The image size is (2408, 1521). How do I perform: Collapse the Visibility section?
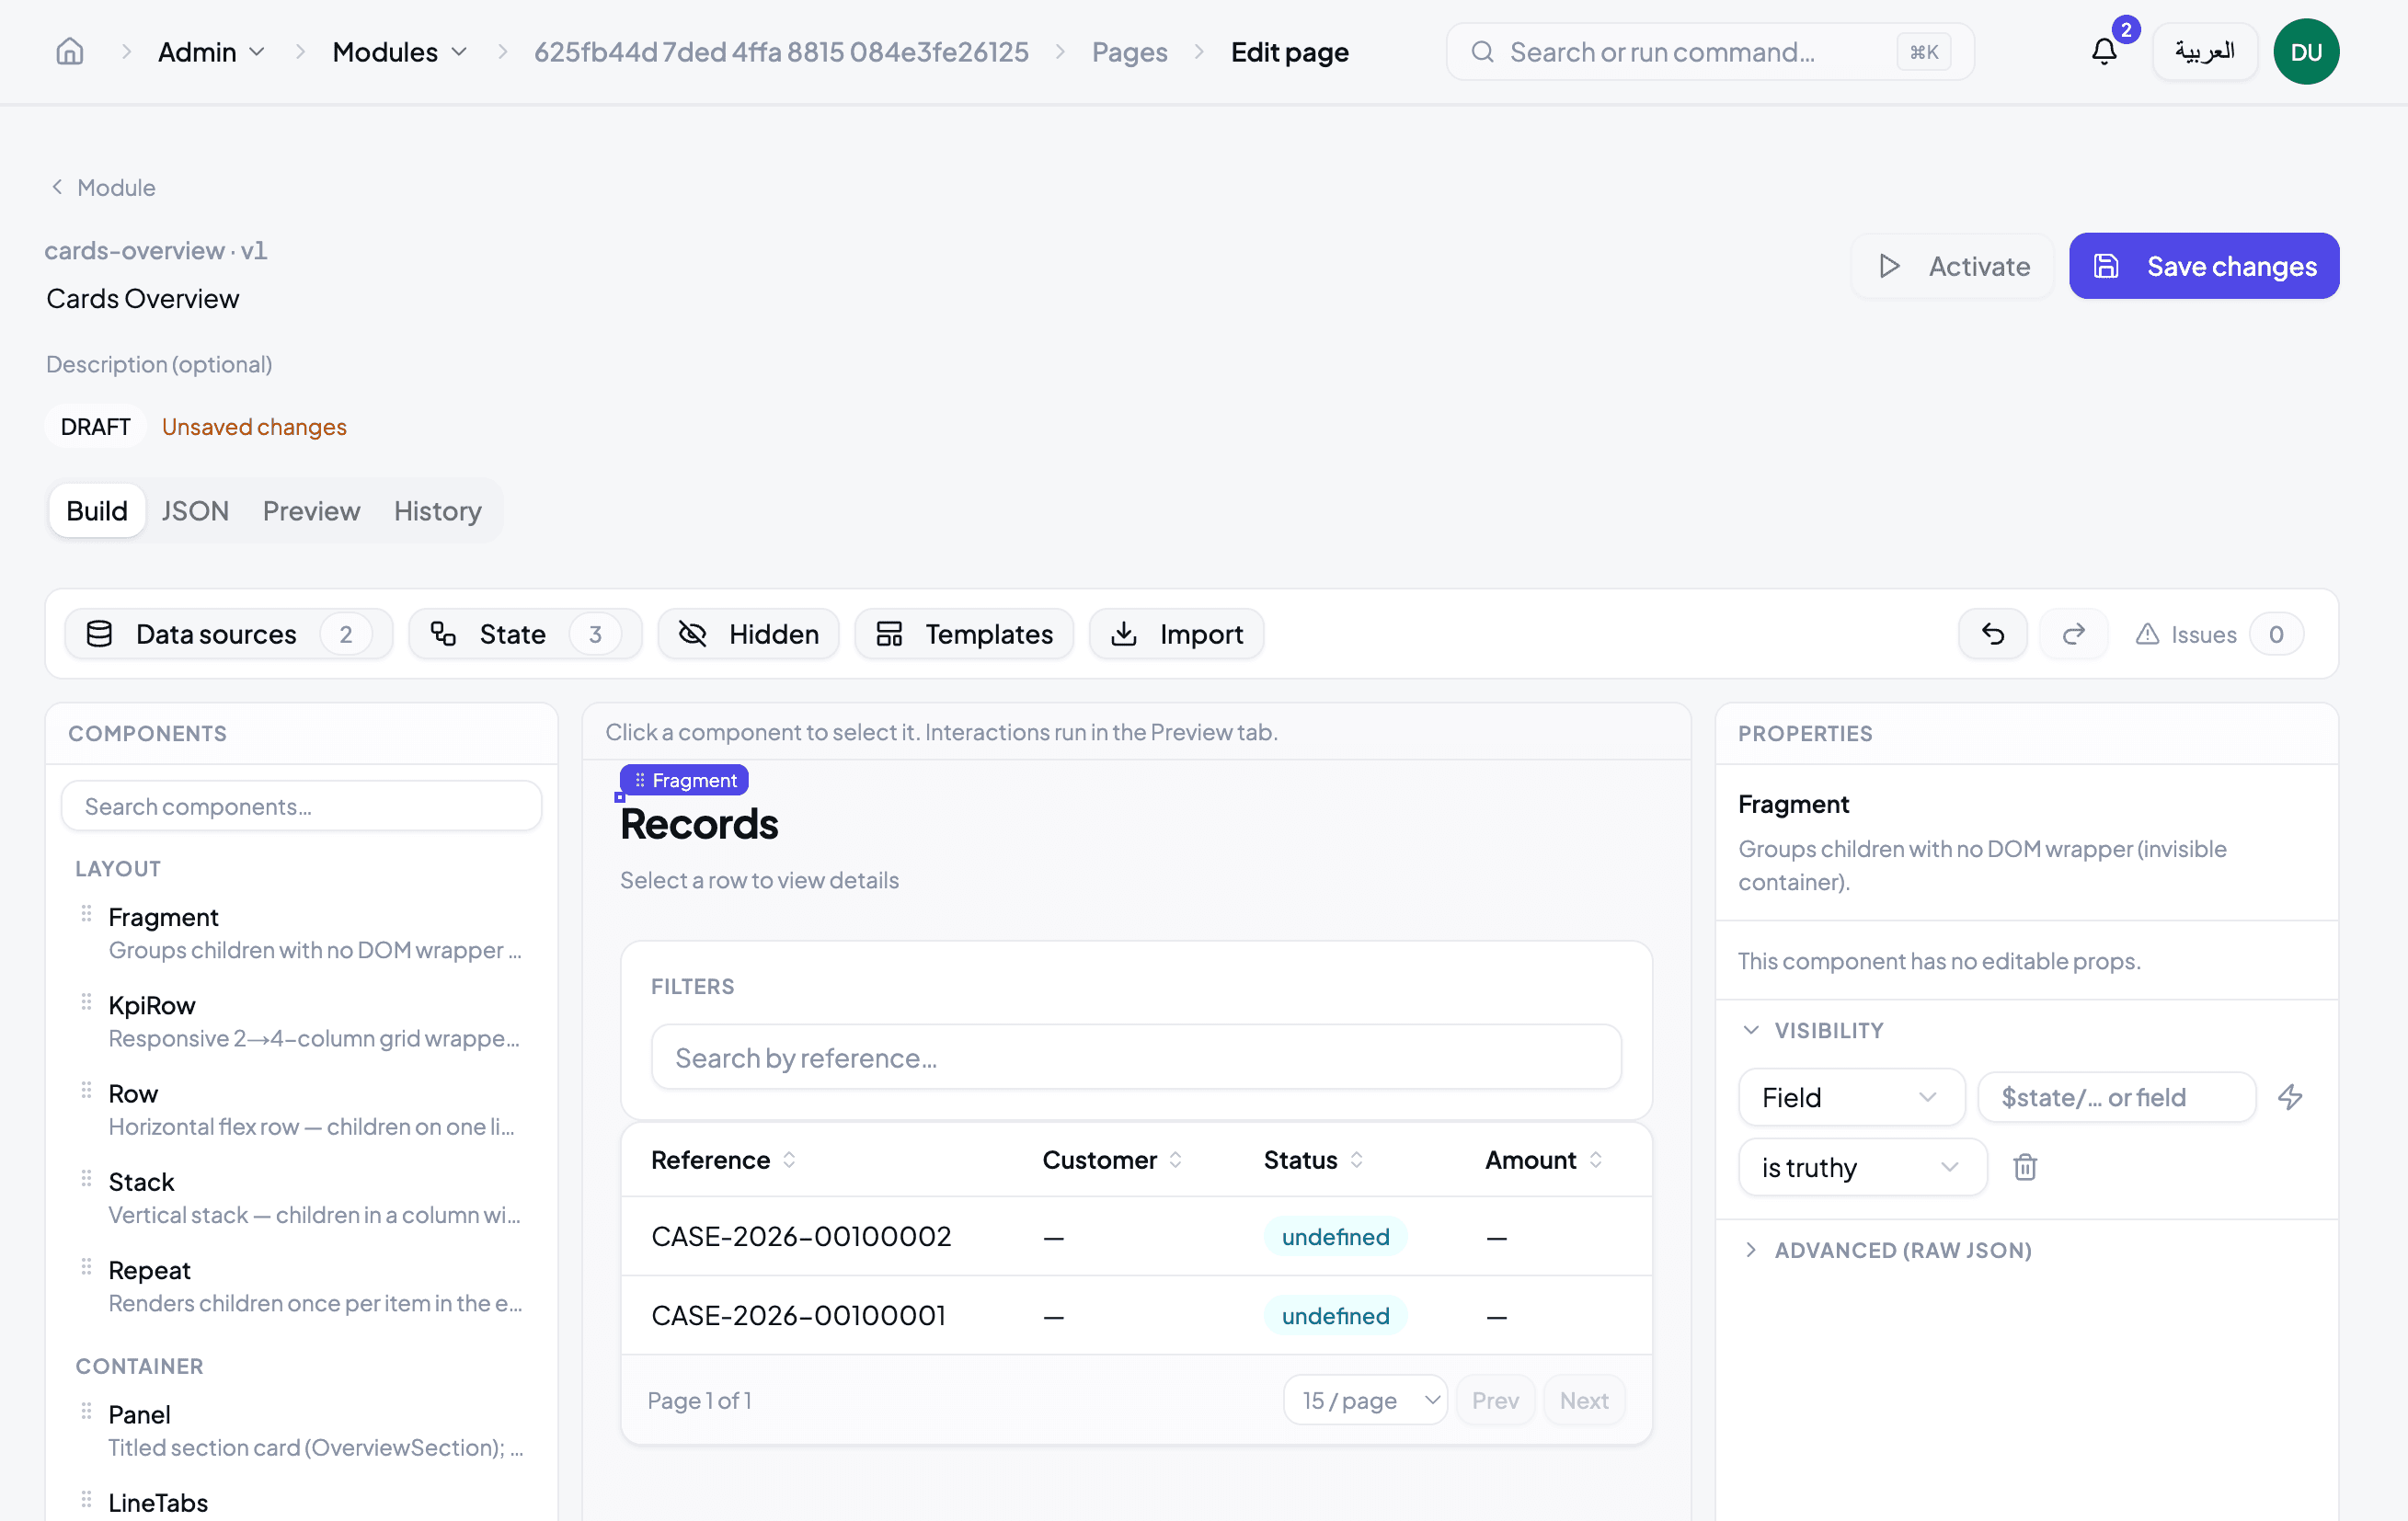pos(1812,1029)
